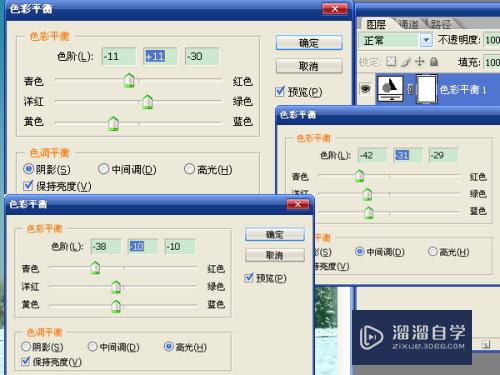Screen dimensions: 500x375
Task: Click the -31 level input field
Action: 408,155
